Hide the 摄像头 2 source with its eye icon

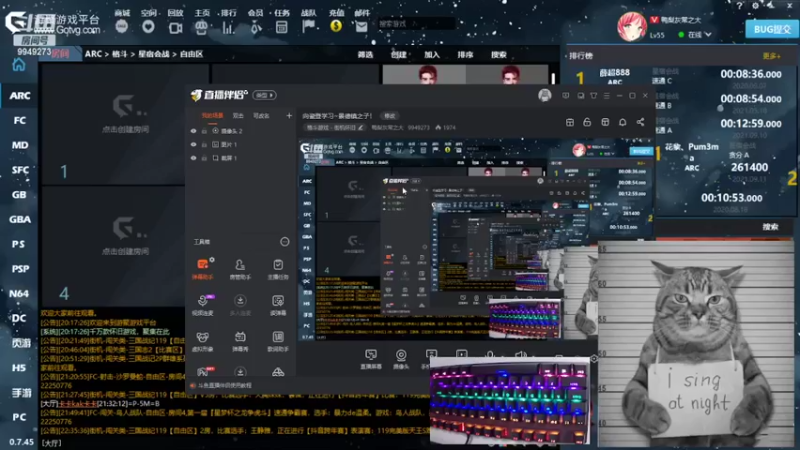pos(193,131)
